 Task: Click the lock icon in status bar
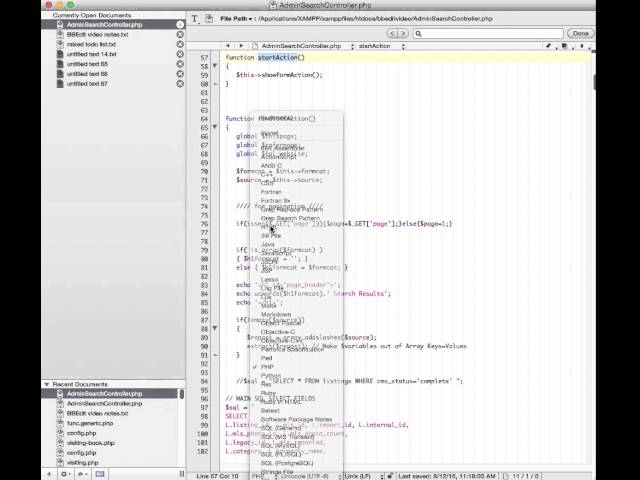(x=390, y=476)
